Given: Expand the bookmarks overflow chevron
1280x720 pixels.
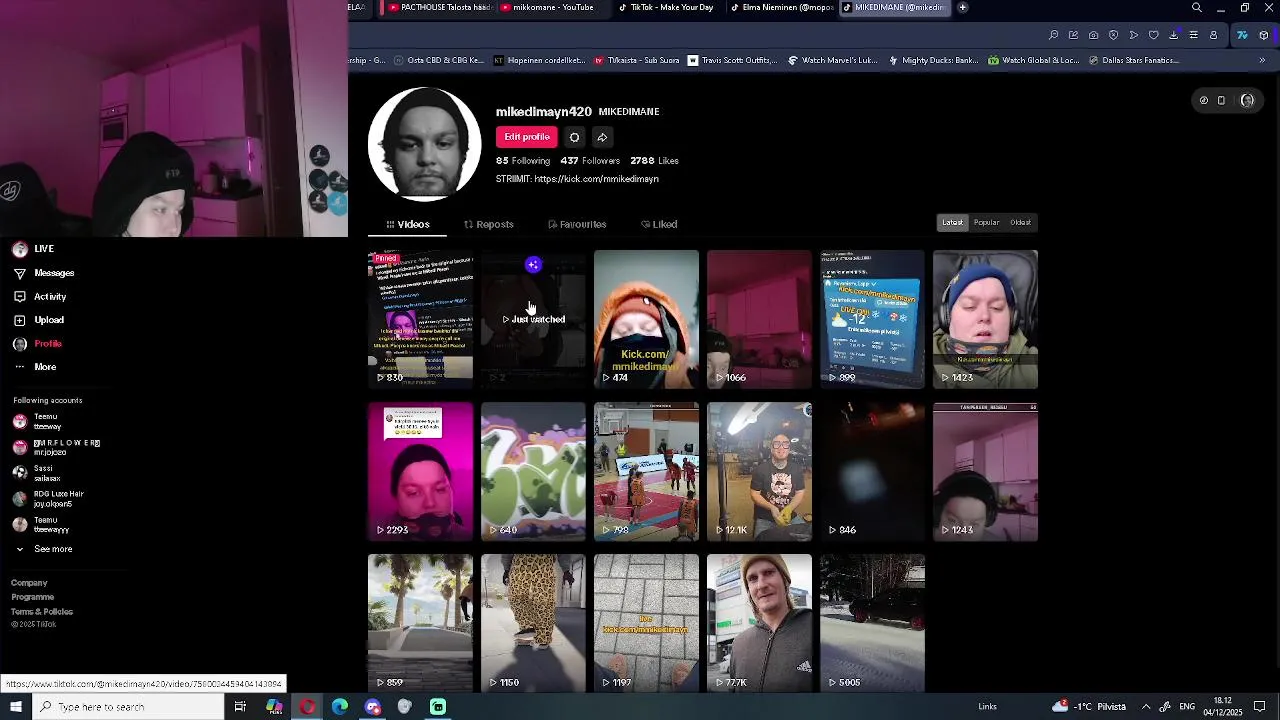Looking at the screenshot, I should [x=1262, y=60].
